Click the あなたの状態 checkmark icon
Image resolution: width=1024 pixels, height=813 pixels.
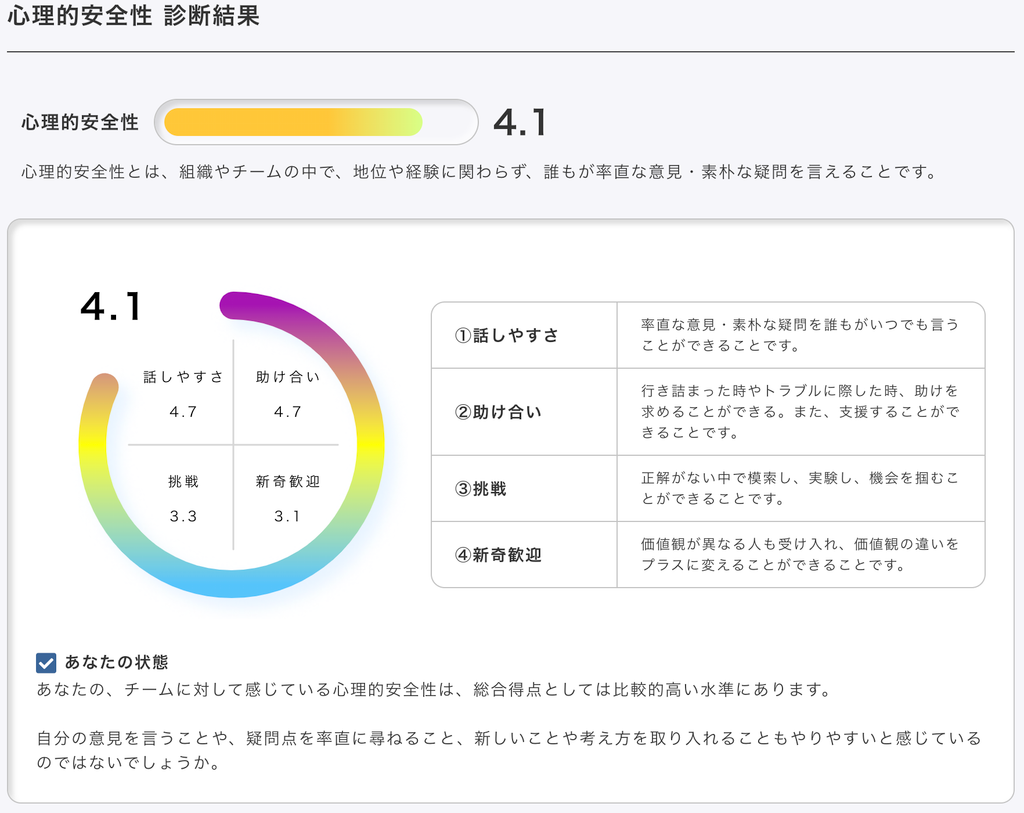coord(46,663)
